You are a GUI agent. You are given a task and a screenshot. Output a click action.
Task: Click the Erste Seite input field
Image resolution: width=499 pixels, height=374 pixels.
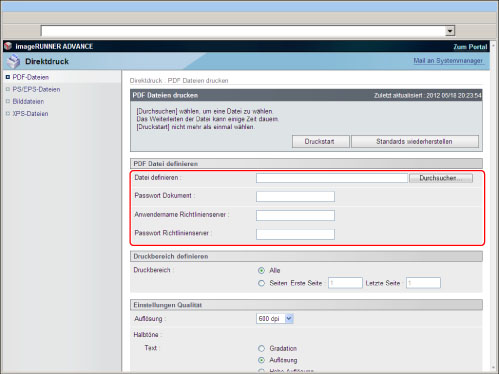pos(345,283)
